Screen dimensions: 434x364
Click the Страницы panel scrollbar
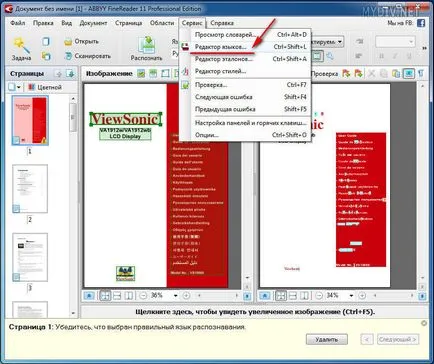coord(73,206)
